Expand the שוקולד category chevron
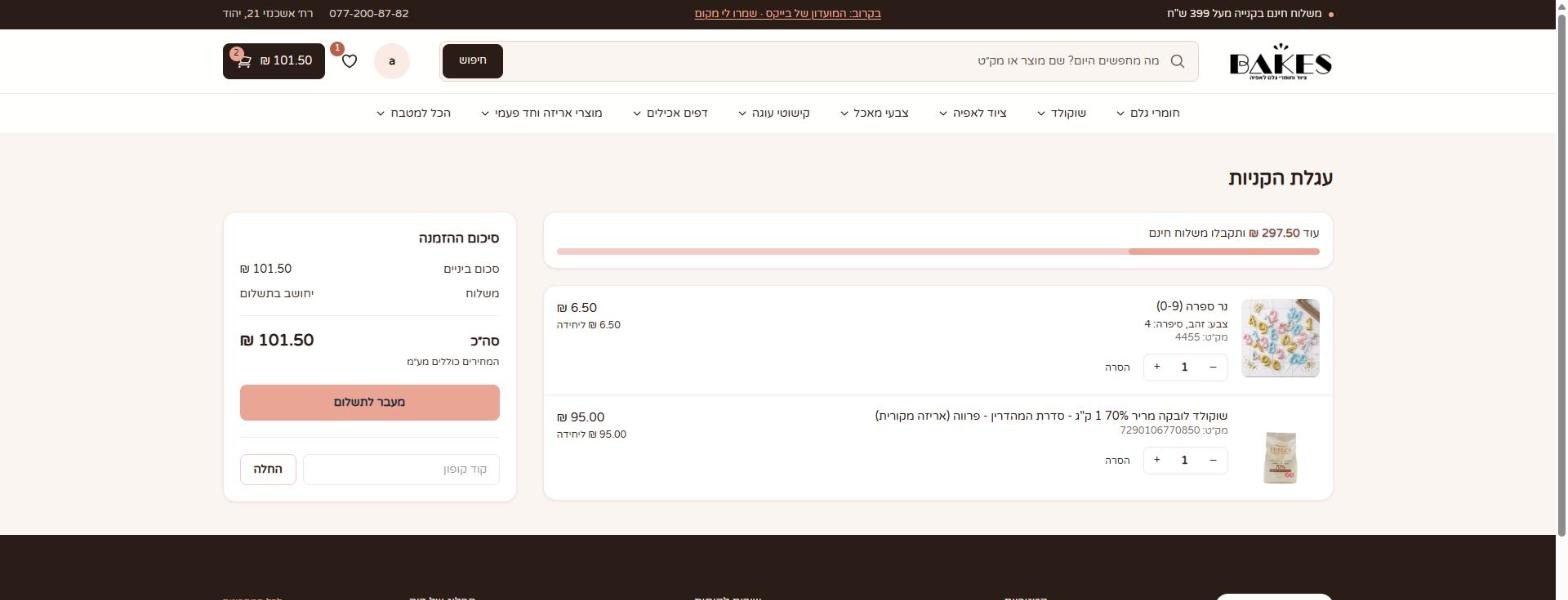 pos(1041,113)
